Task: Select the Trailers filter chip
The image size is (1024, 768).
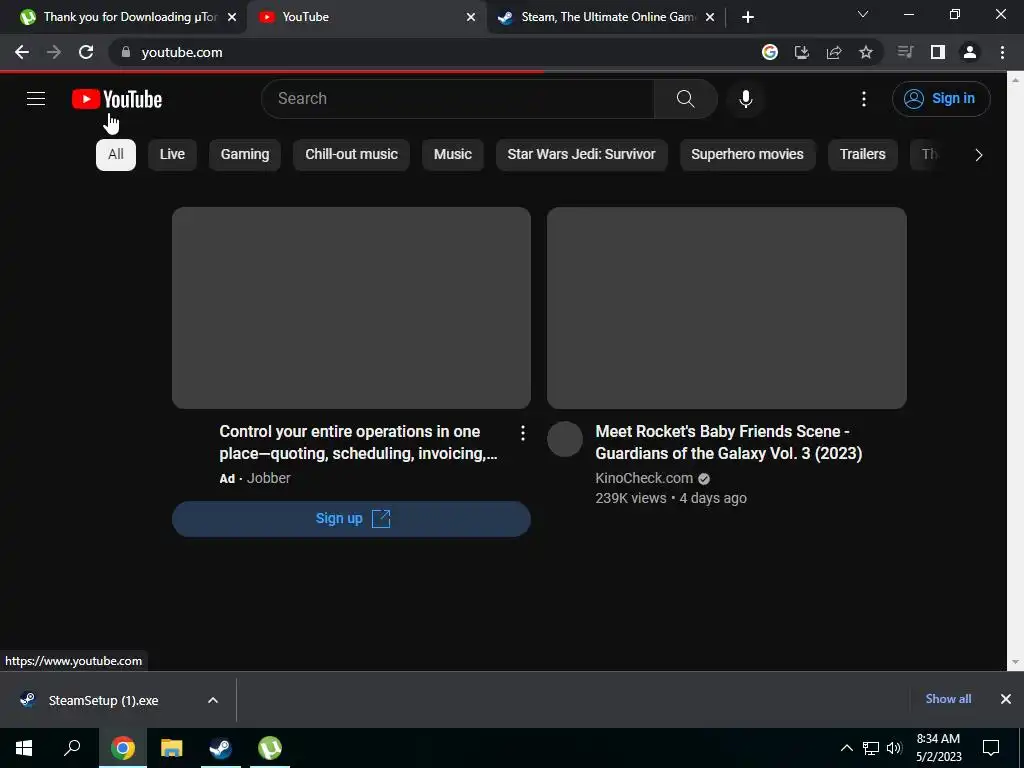Action: [x=862, y=154]
